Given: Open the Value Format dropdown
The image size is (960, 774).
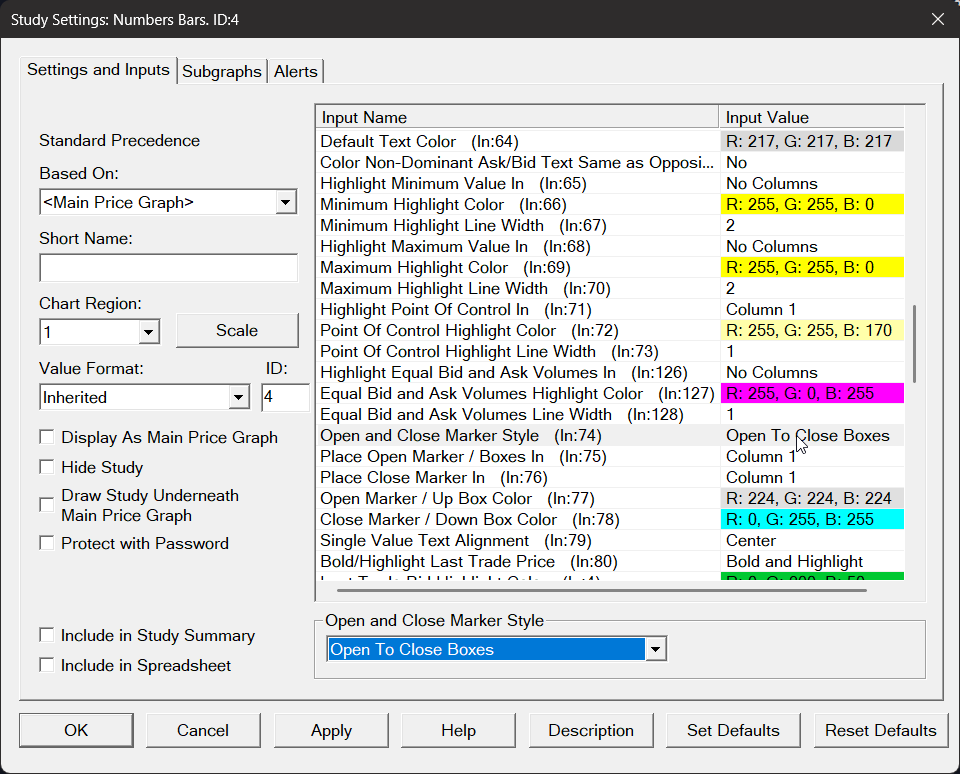Looking at the screenshot, I should (238, 398).
